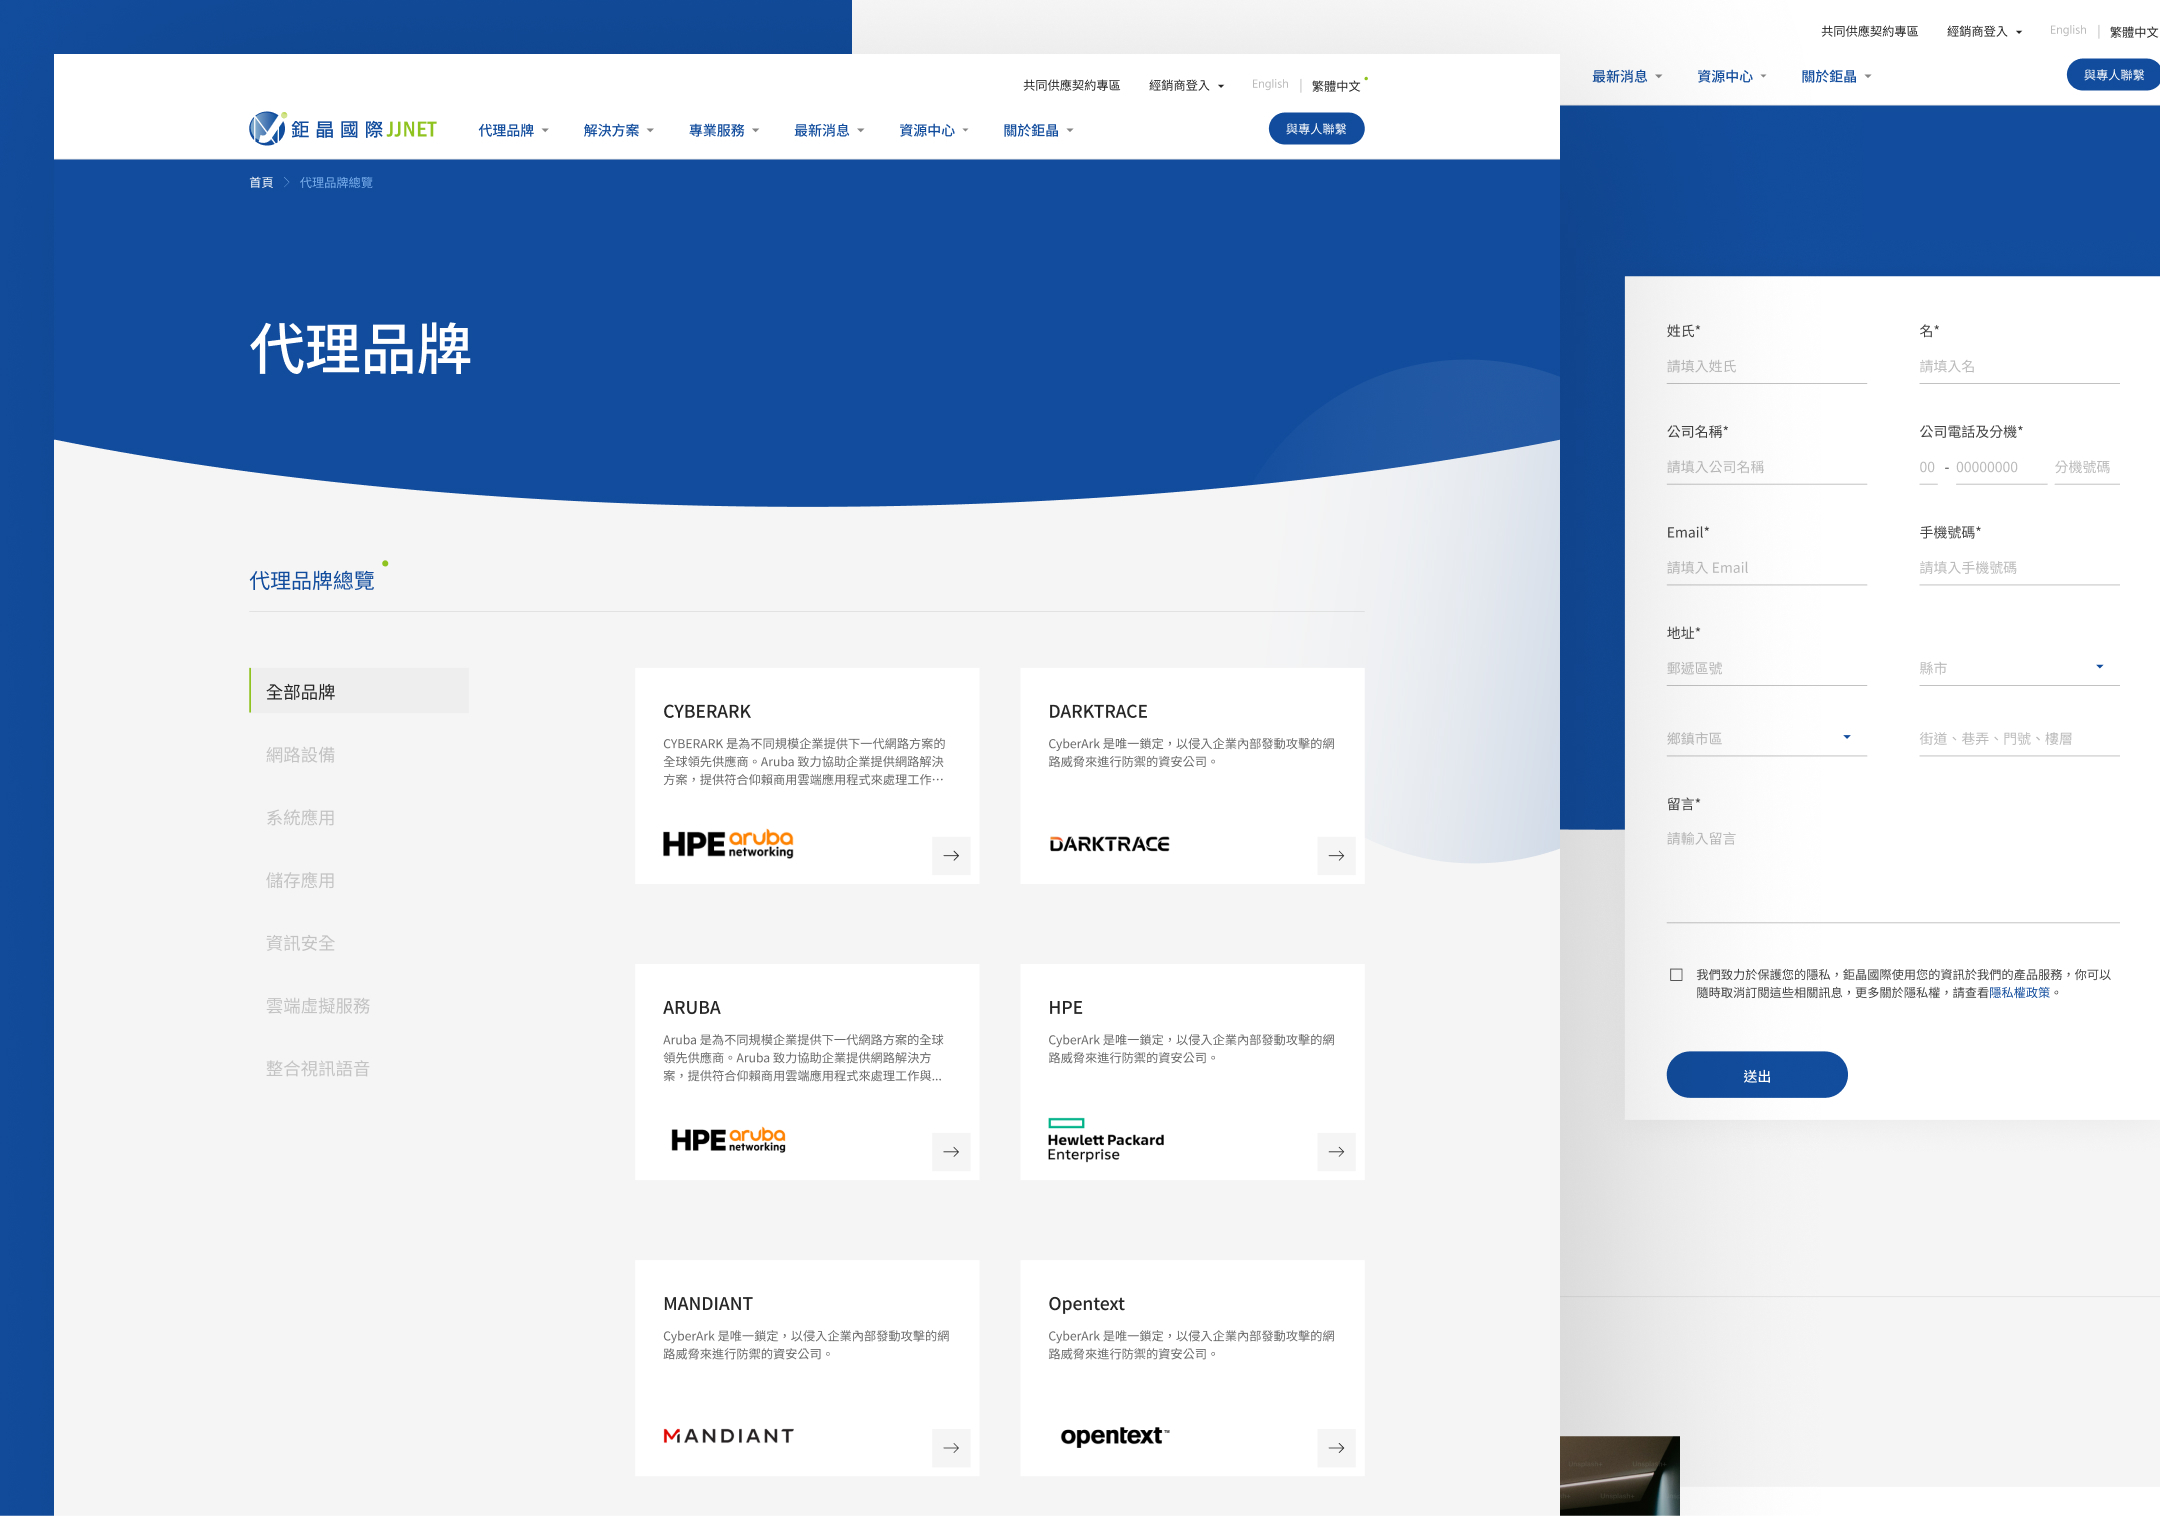Click the opentext logo
Image resolution: width=2160 pixels, height=1516 pixels.
pos(1113,1435)
